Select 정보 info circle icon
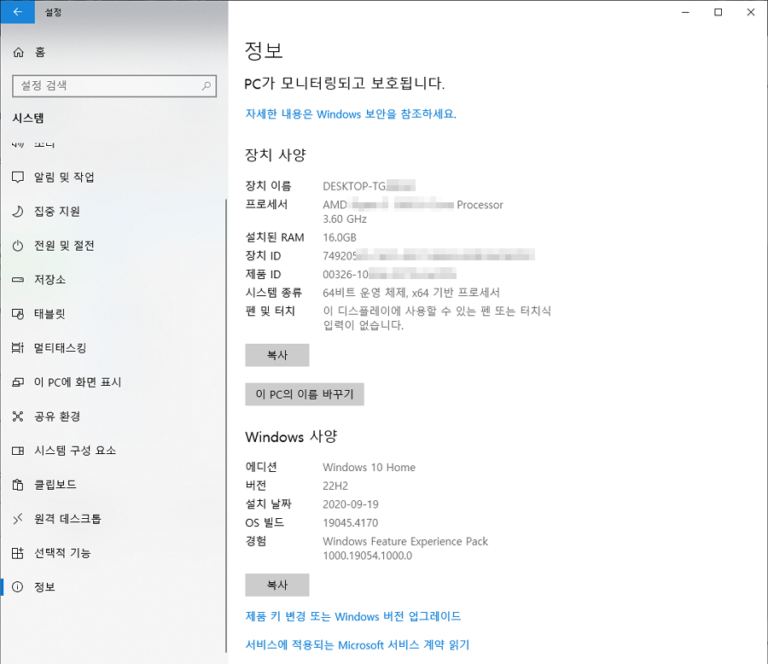This screenshot has height=664, width=768. pyautogui.click(x=18, y=587)
